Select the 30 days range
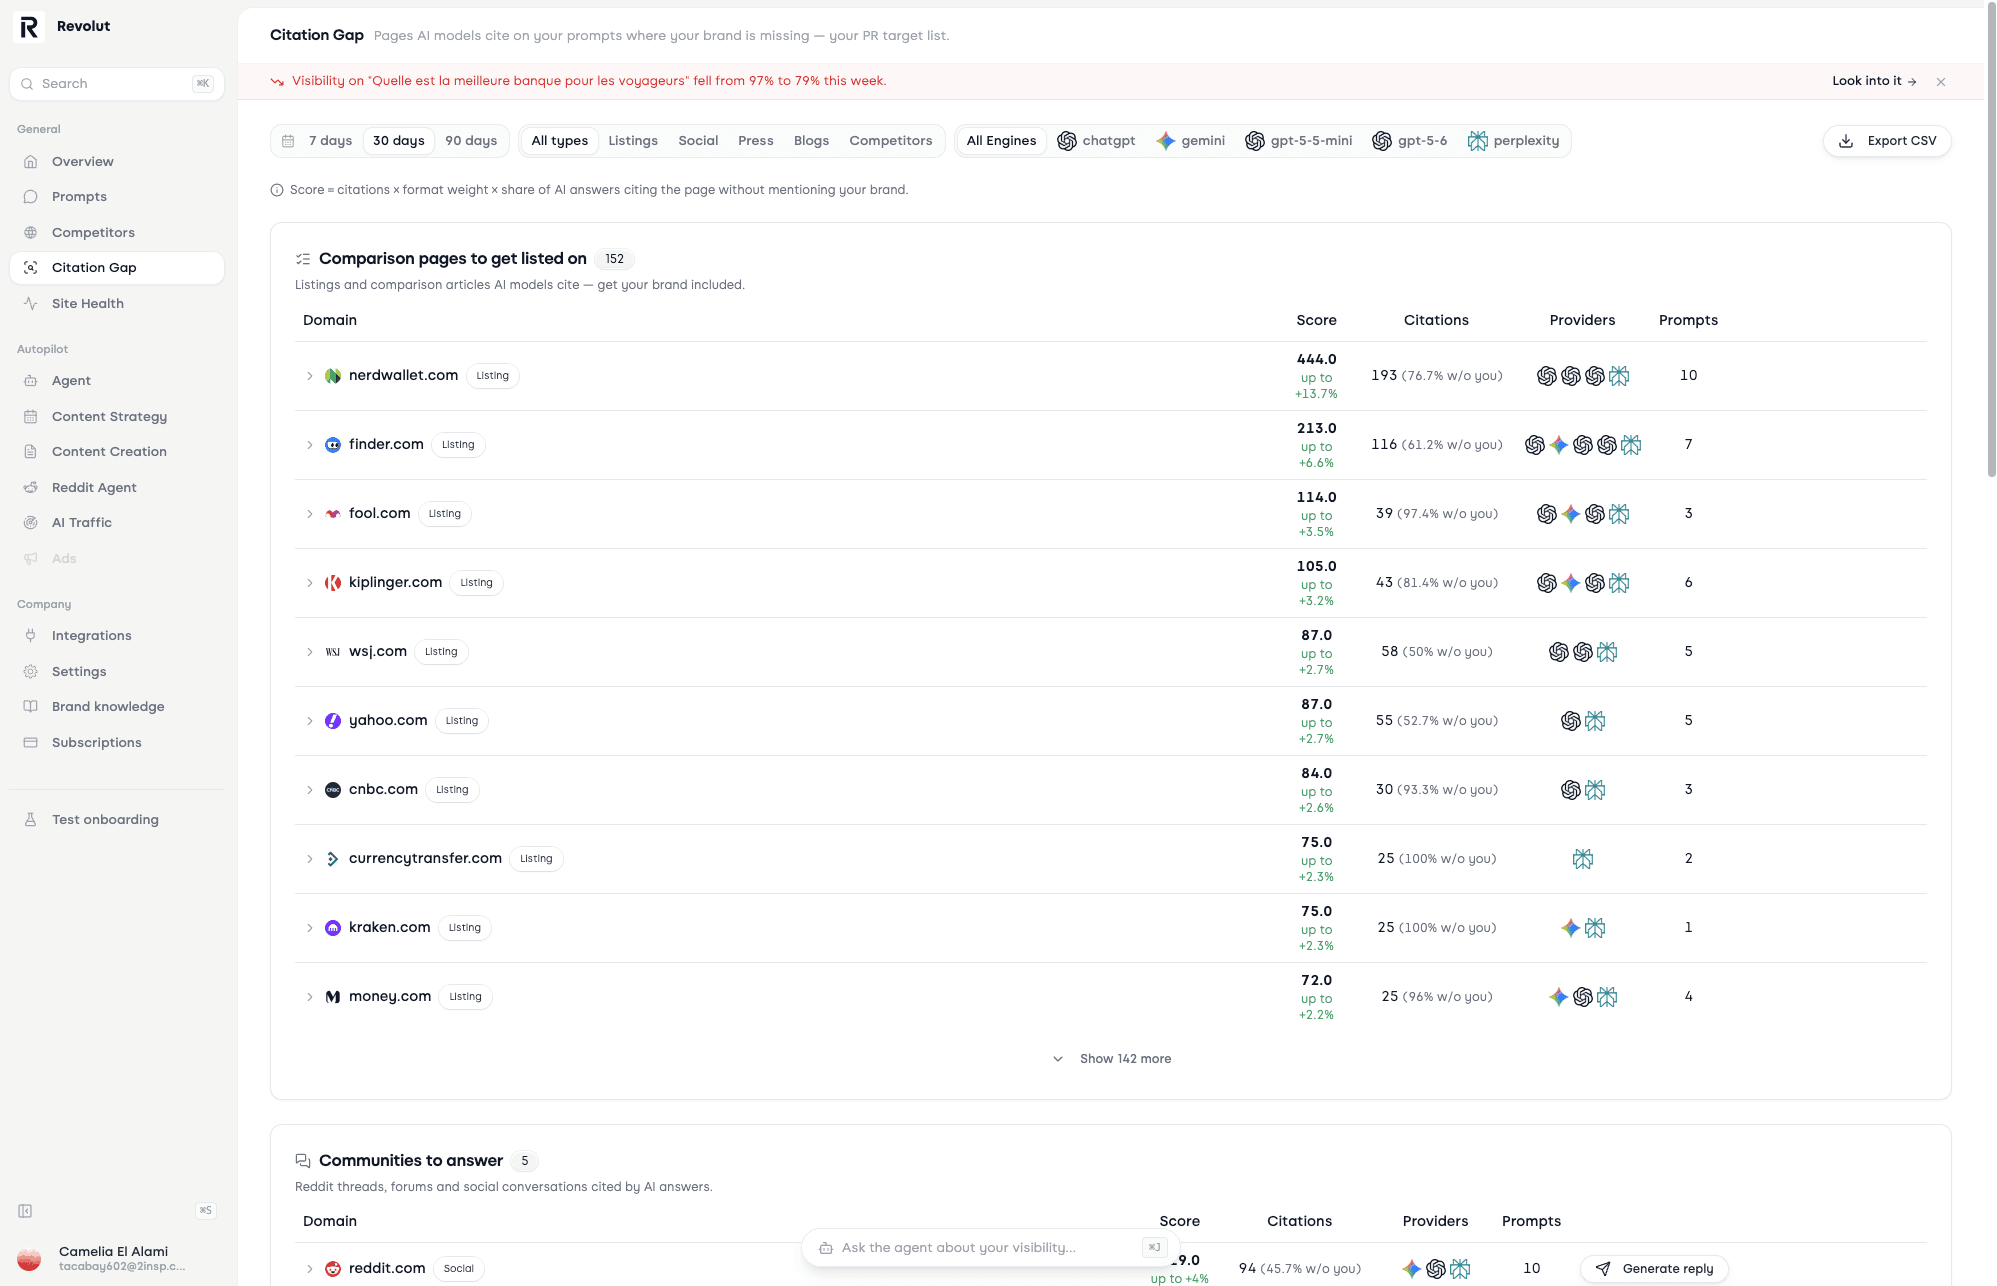This screenshot has width=1997, height=1286. [x=399, y=141]
